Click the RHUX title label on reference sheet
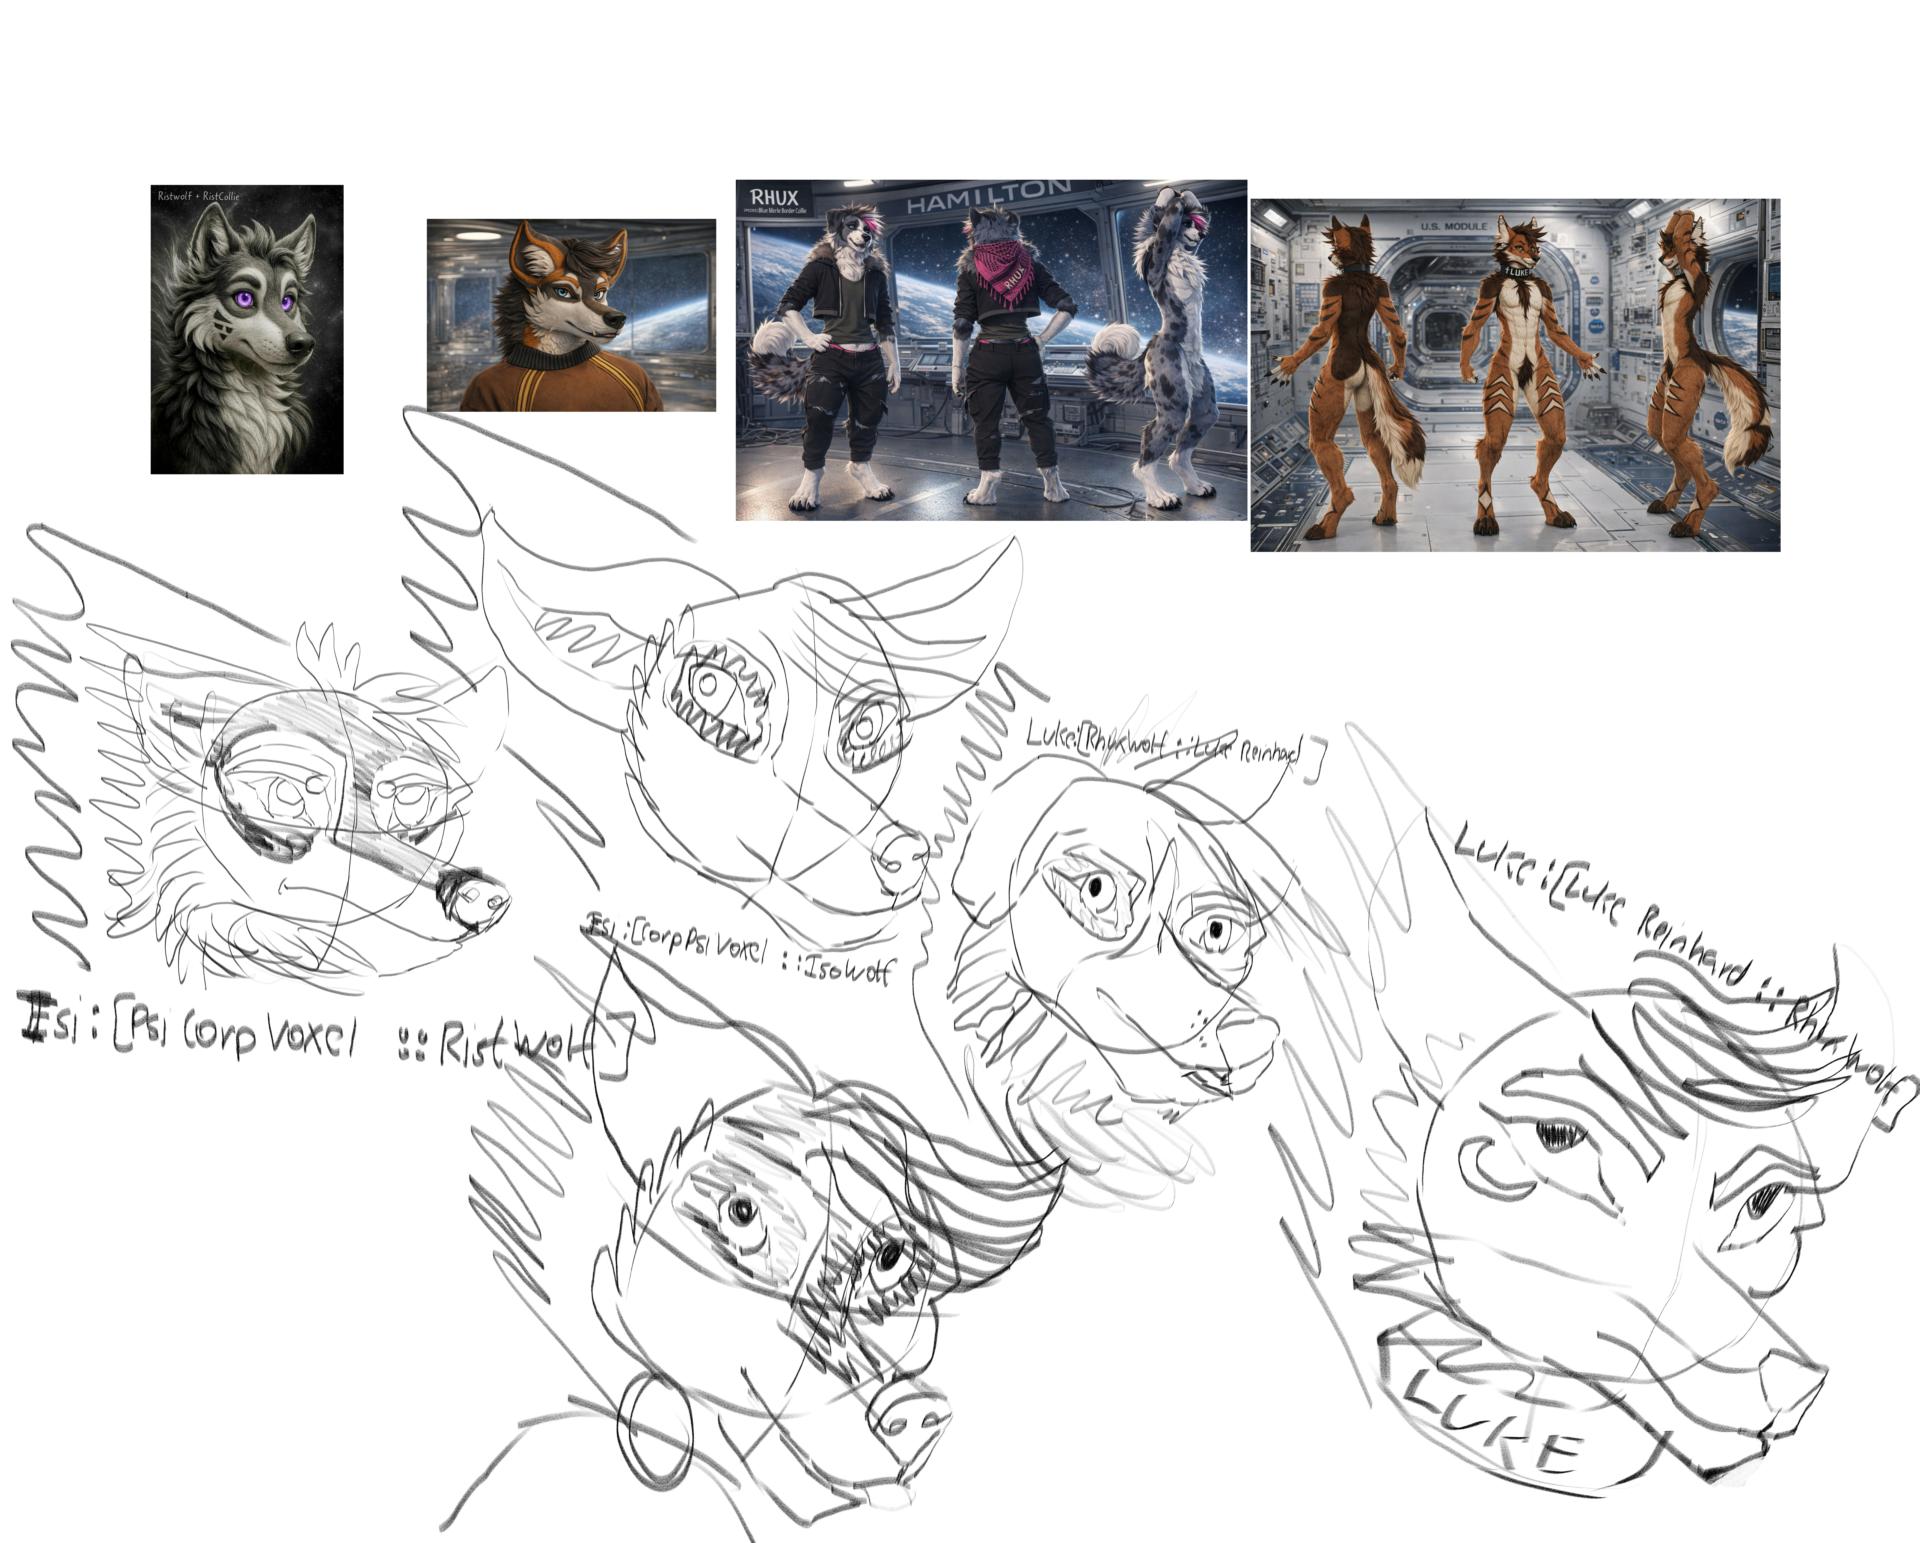This screenshot has height=1543, width=1920. click(x=773, y=197)
